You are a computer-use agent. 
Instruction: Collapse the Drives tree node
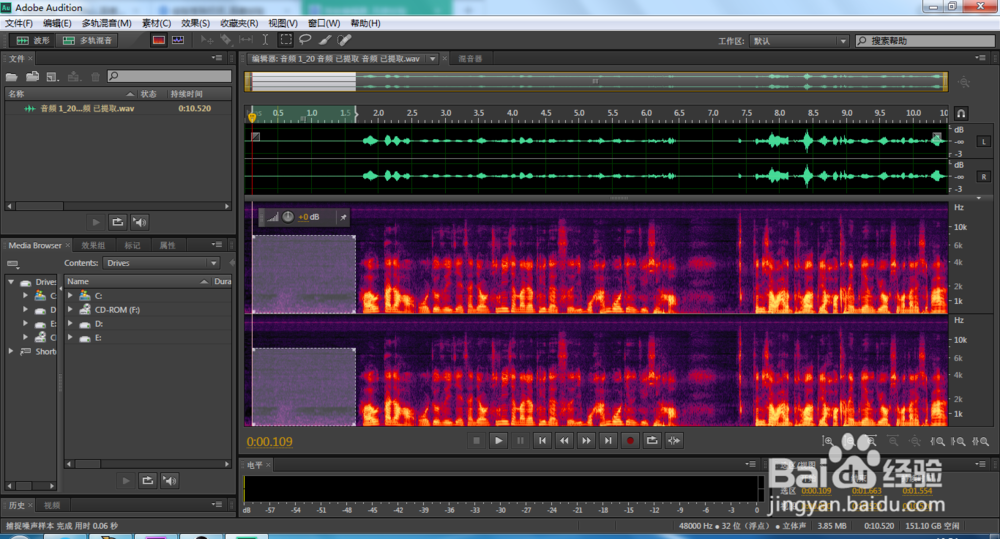pos(11,281)
